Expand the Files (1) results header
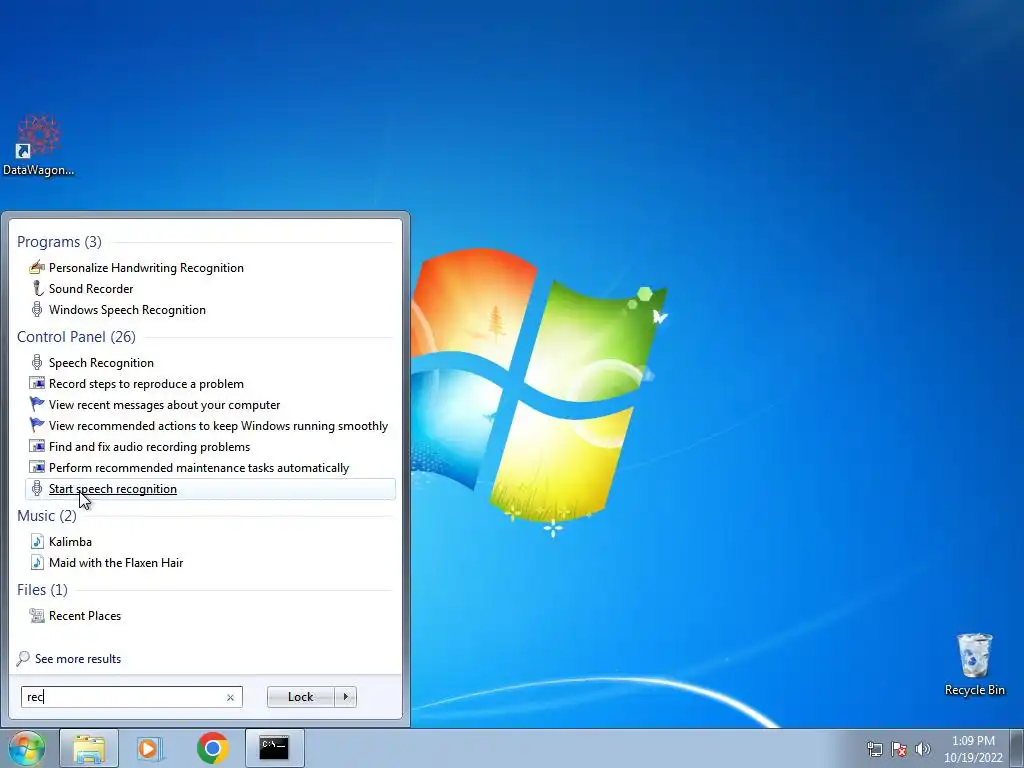 42,589
